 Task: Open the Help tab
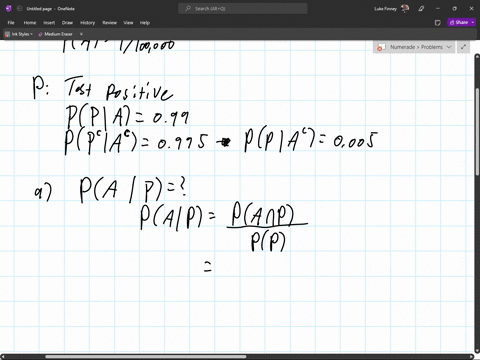point(145,23)
